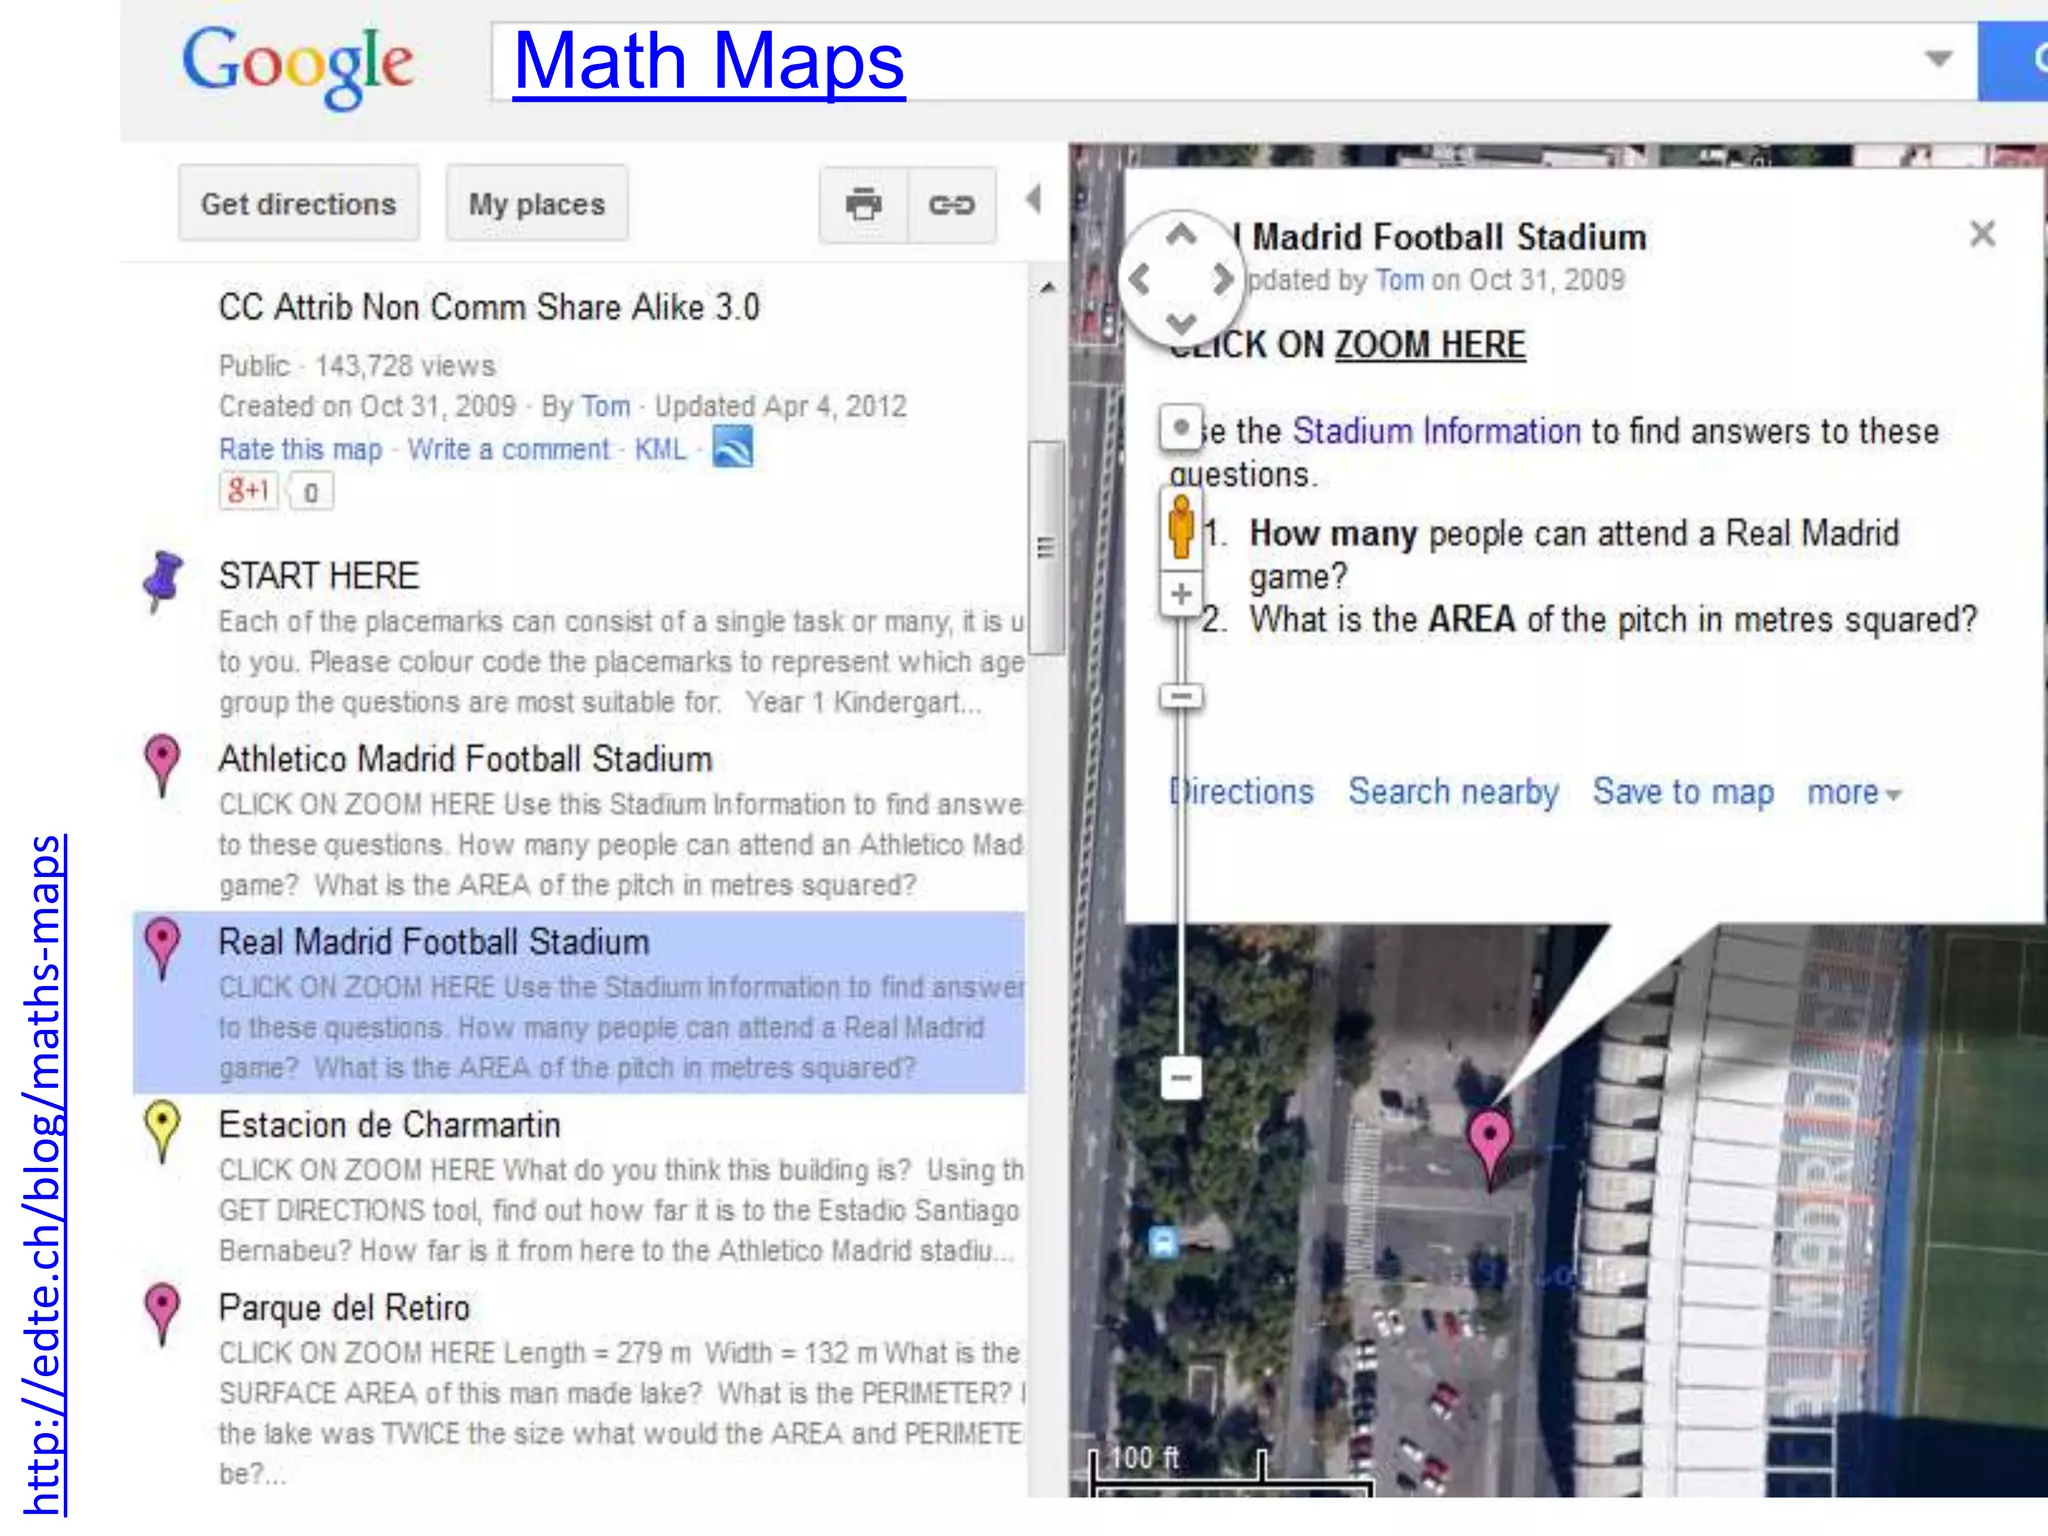Click the sidebar scrollbar thumb

1047,547
